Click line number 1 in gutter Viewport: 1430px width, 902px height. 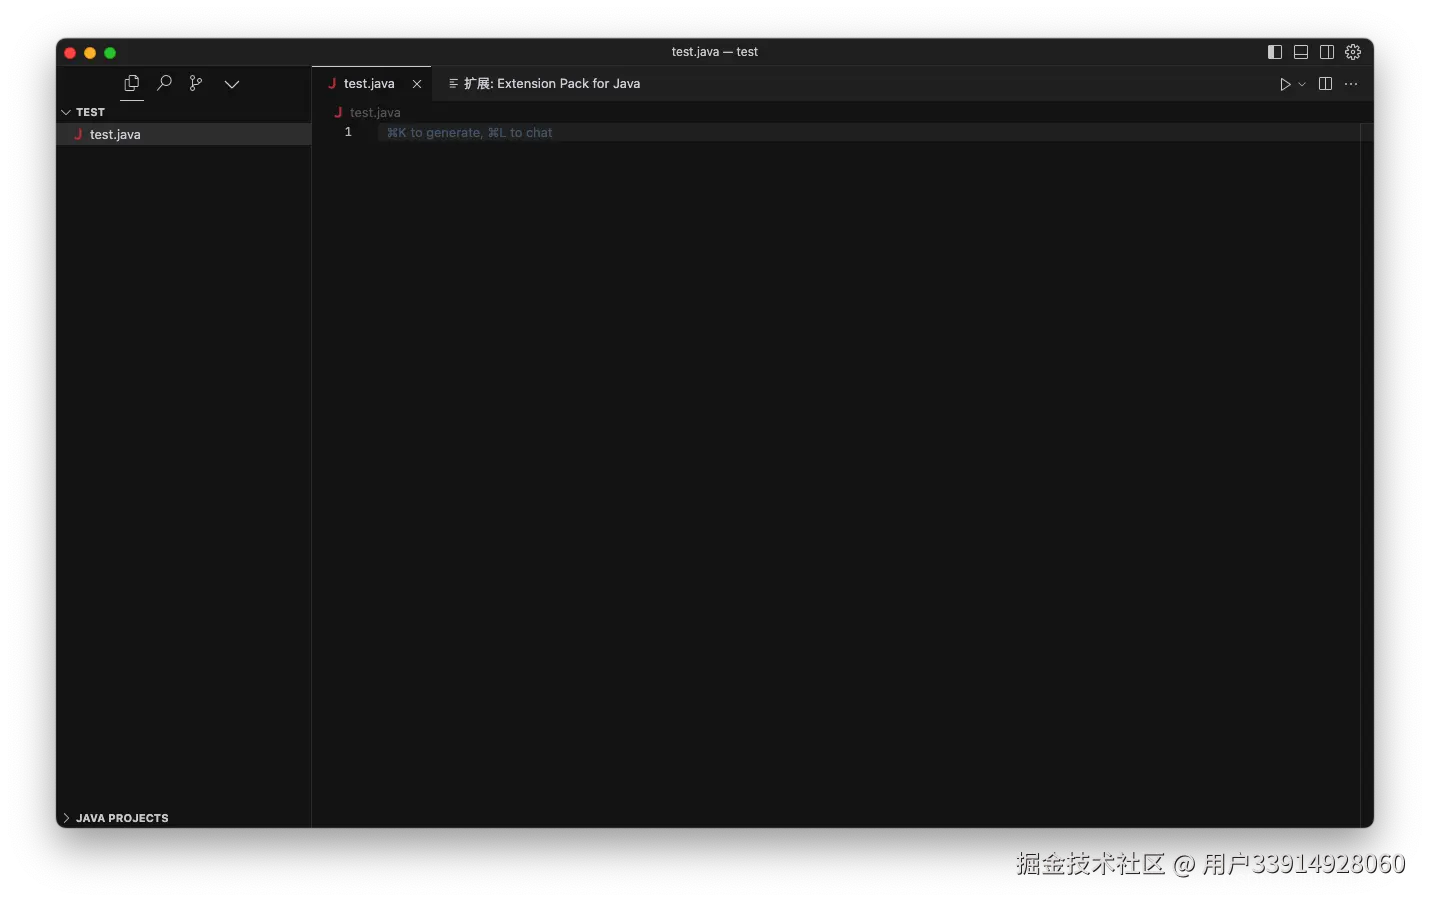tap(348, 132)
